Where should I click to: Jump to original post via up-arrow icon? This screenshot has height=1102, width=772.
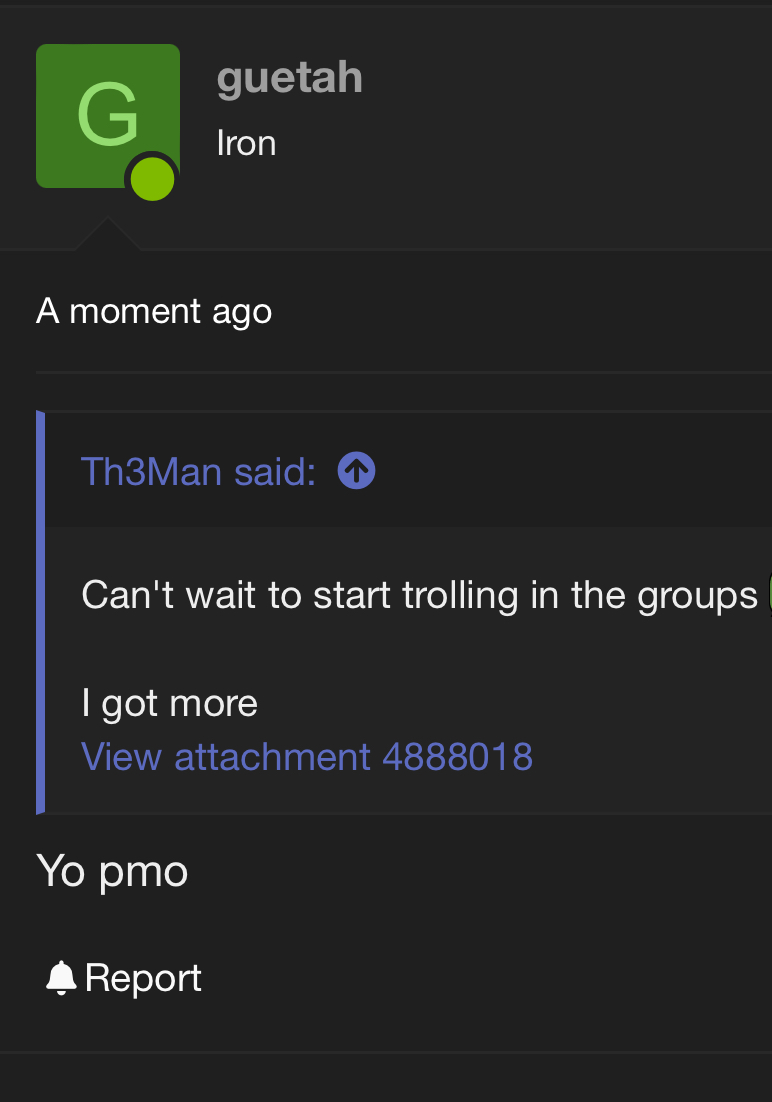click(x=357, y=471)
